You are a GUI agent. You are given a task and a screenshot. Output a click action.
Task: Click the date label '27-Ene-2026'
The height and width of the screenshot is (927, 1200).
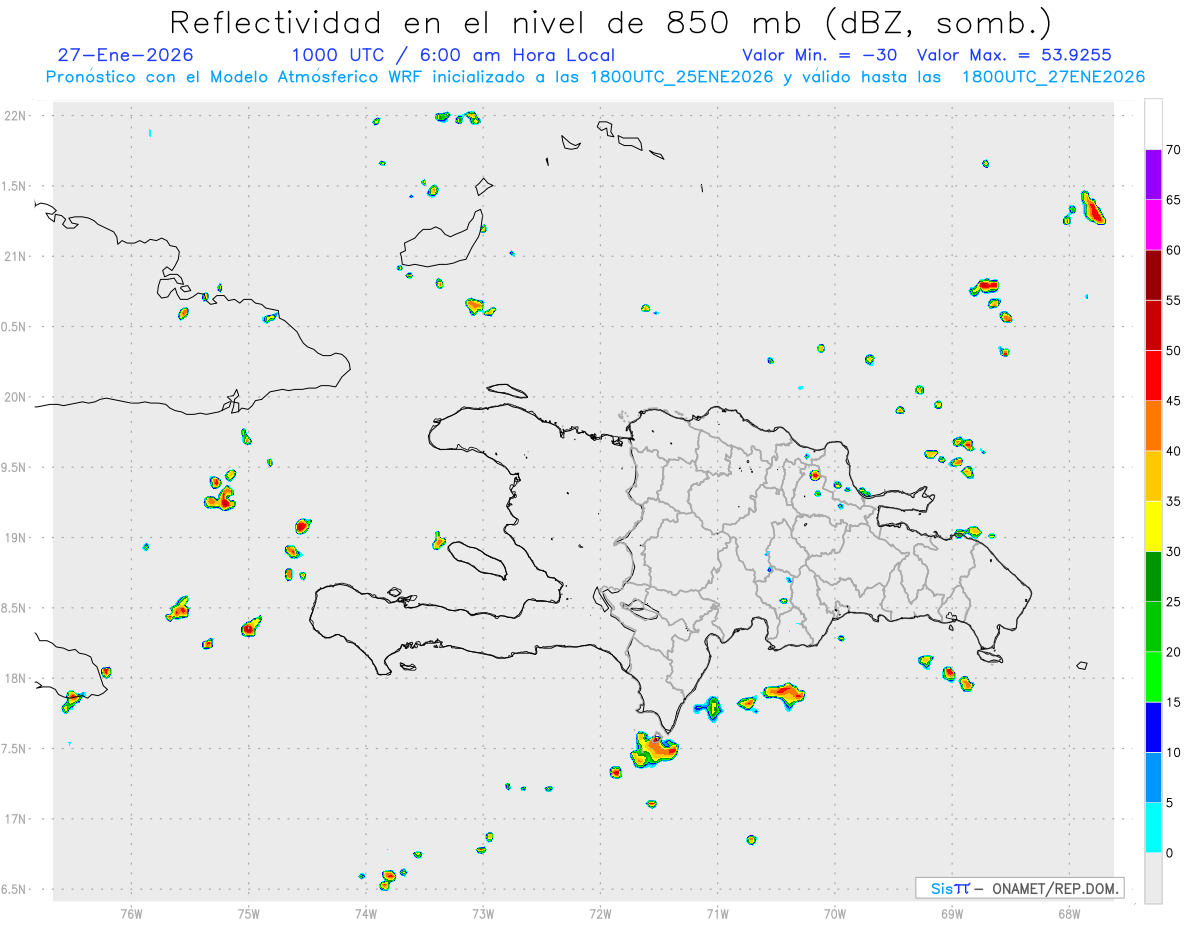coord(126,55)
